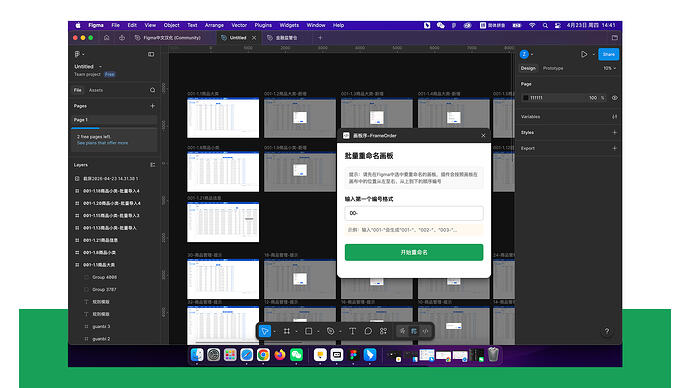690x388 pixels.
Task: Open Firefox in the Dock
Action: 280,355
